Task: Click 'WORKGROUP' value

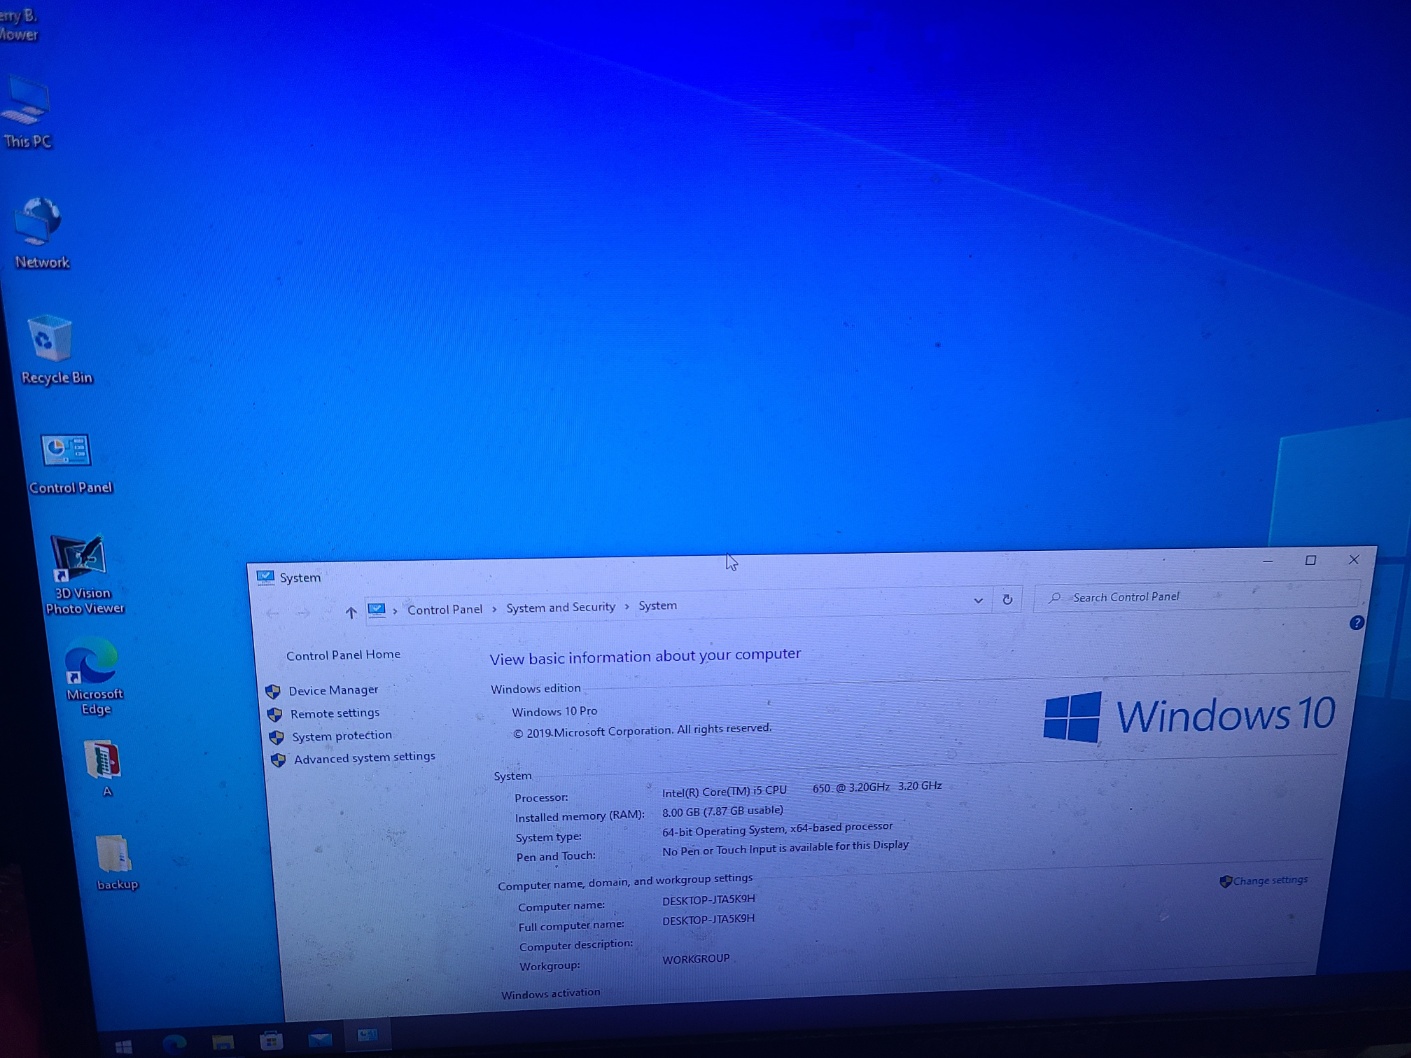Action: [696, 959]
